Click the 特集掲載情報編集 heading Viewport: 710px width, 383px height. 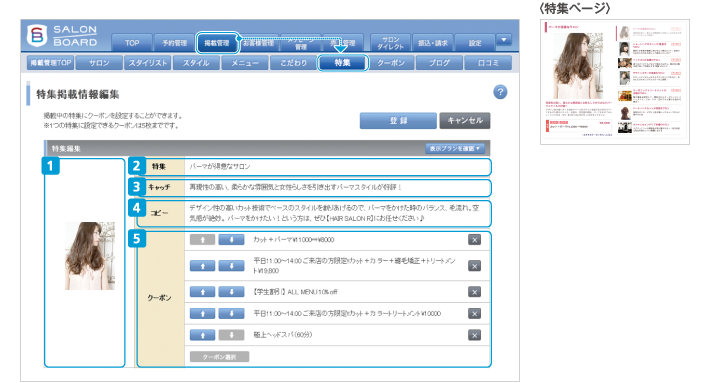77,94
